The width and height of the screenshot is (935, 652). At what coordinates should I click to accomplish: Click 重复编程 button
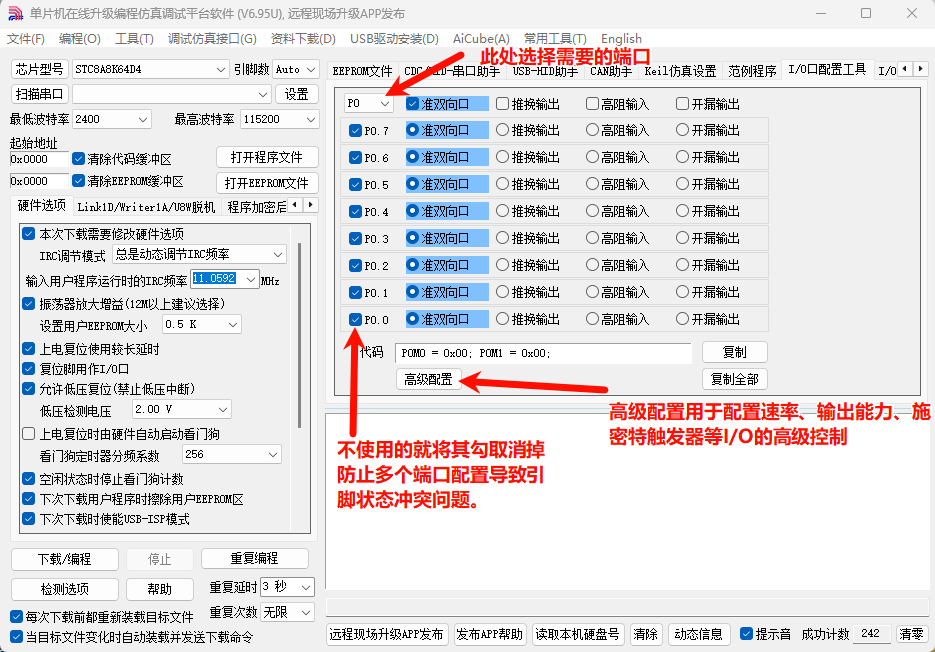click(x=255, y=558)
